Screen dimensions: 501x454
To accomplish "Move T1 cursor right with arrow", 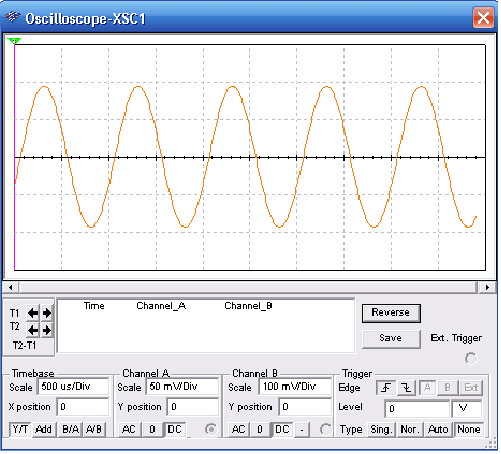I will pos(47,313).
